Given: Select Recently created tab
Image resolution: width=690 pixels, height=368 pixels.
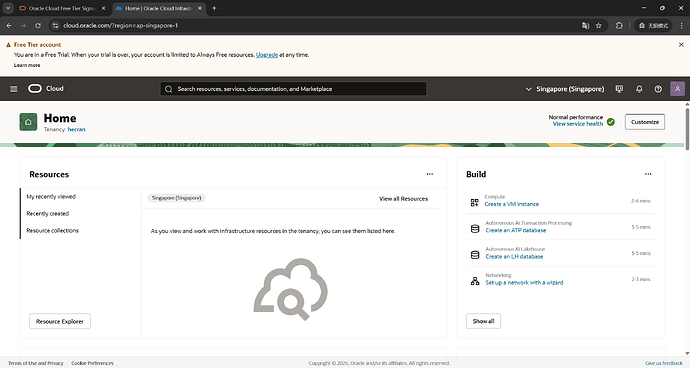Looking at the screenshot, I should (x=48, y=213).
